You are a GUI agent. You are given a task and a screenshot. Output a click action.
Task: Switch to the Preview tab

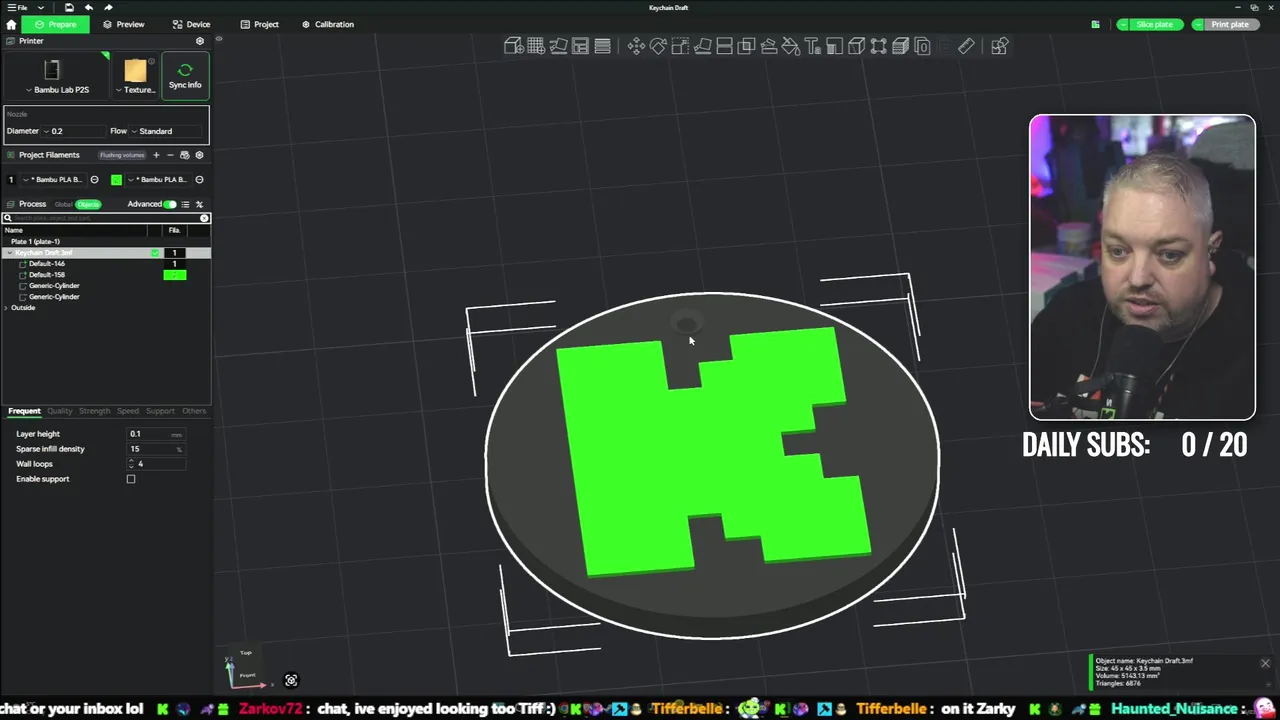[123, 24]
